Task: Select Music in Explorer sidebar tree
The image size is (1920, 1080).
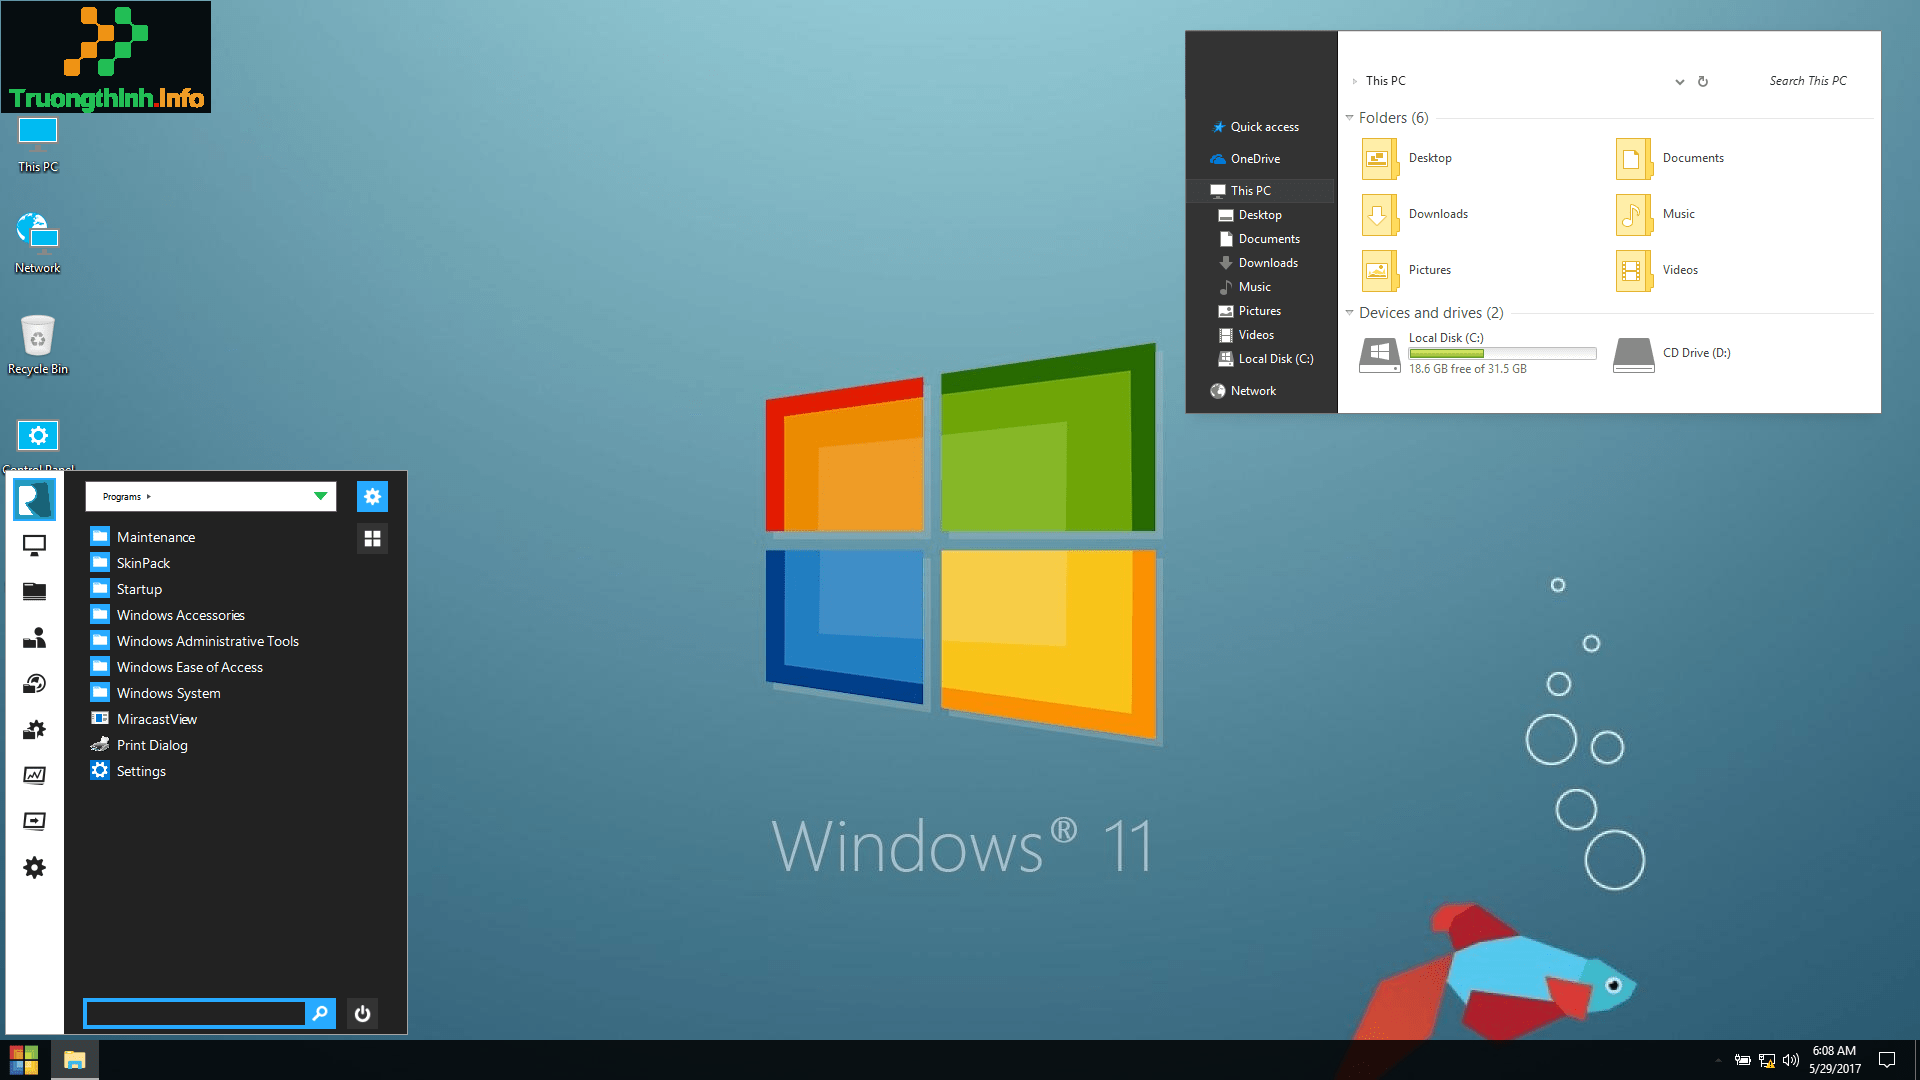Action: pos(1244,287)
